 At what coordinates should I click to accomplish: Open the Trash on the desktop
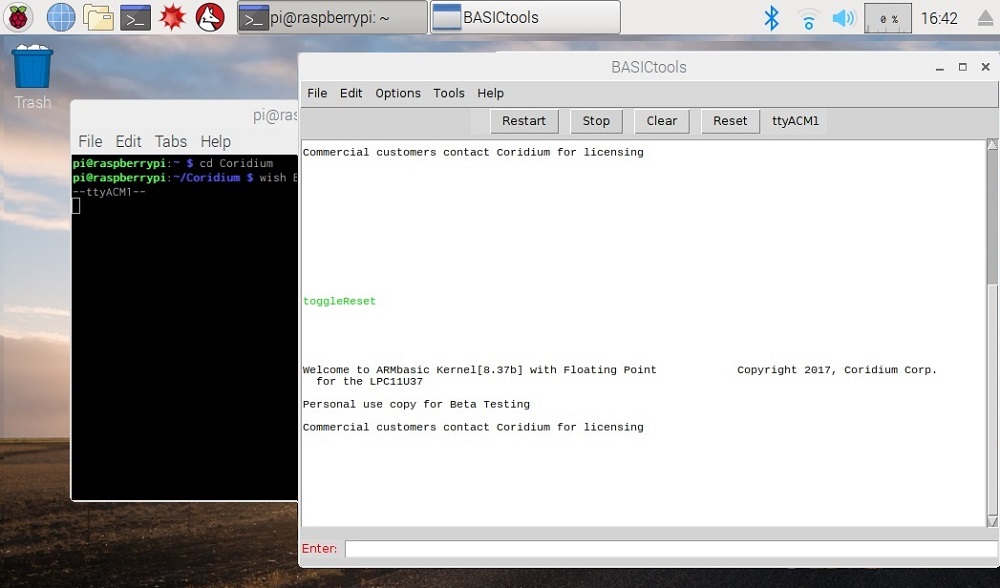click(31, 70)
